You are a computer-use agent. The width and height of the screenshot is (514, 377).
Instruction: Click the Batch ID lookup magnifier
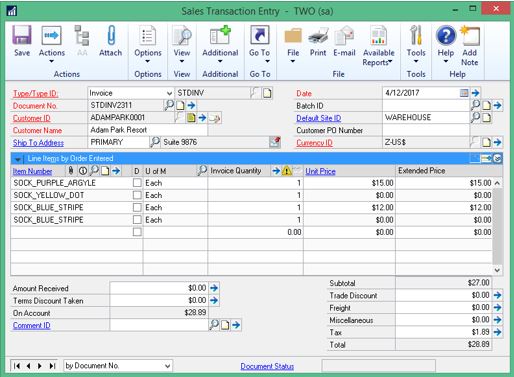476,105
